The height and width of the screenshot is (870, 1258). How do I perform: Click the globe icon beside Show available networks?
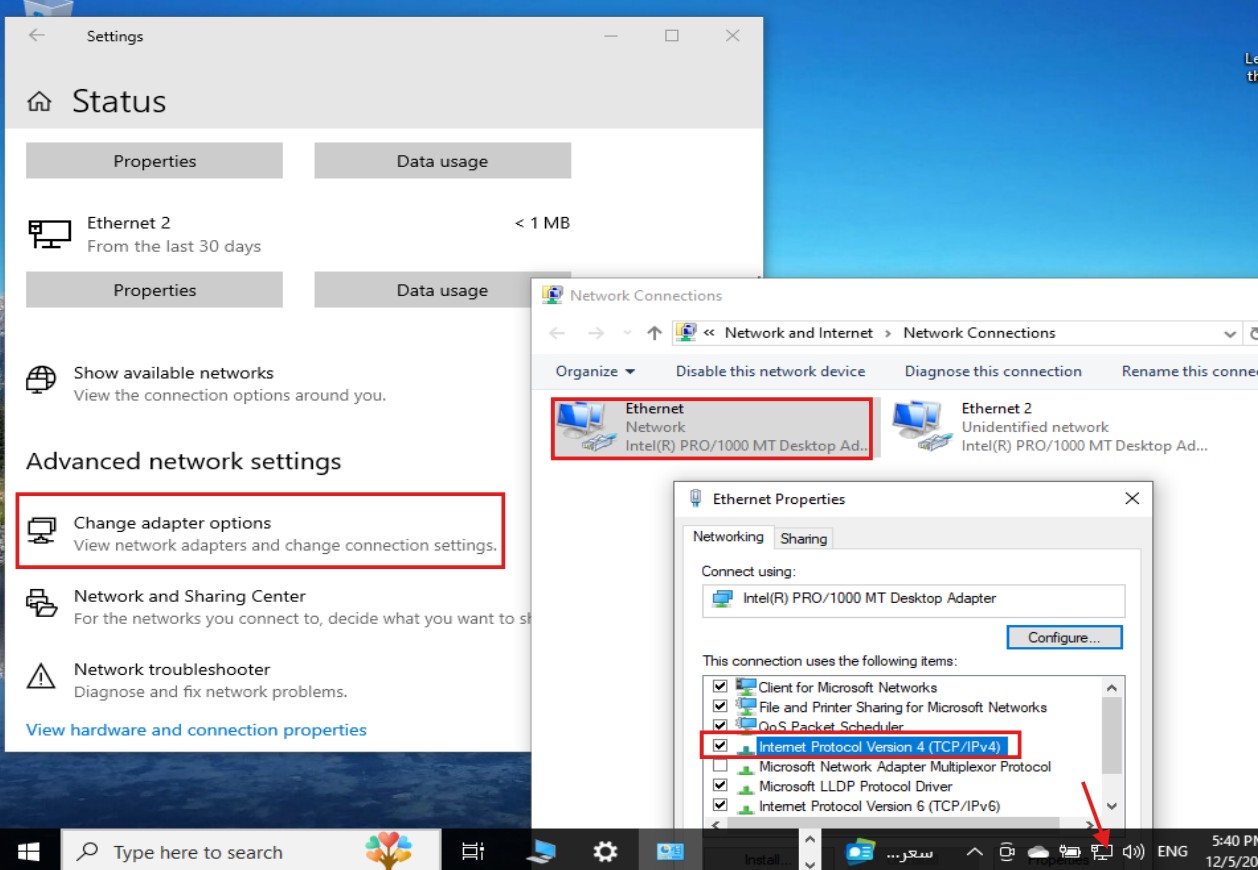click(x=41, y=380)
